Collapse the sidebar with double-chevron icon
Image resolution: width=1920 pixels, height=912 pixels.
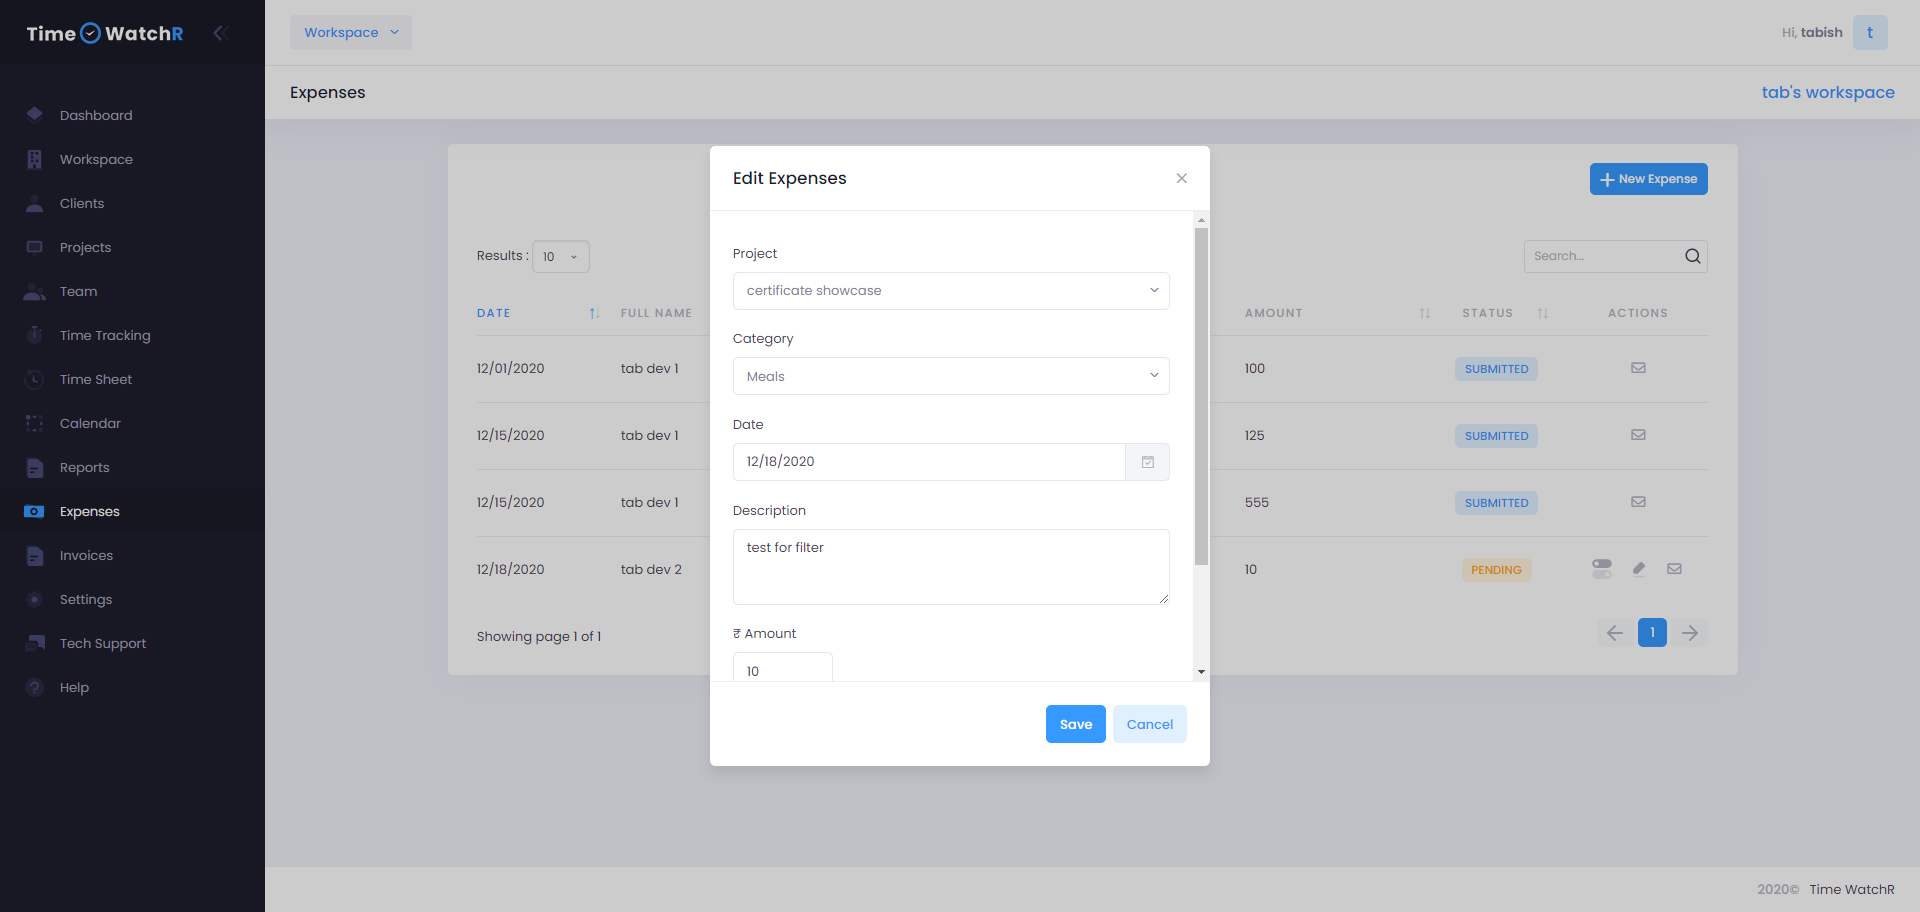(x=221, y=33)
